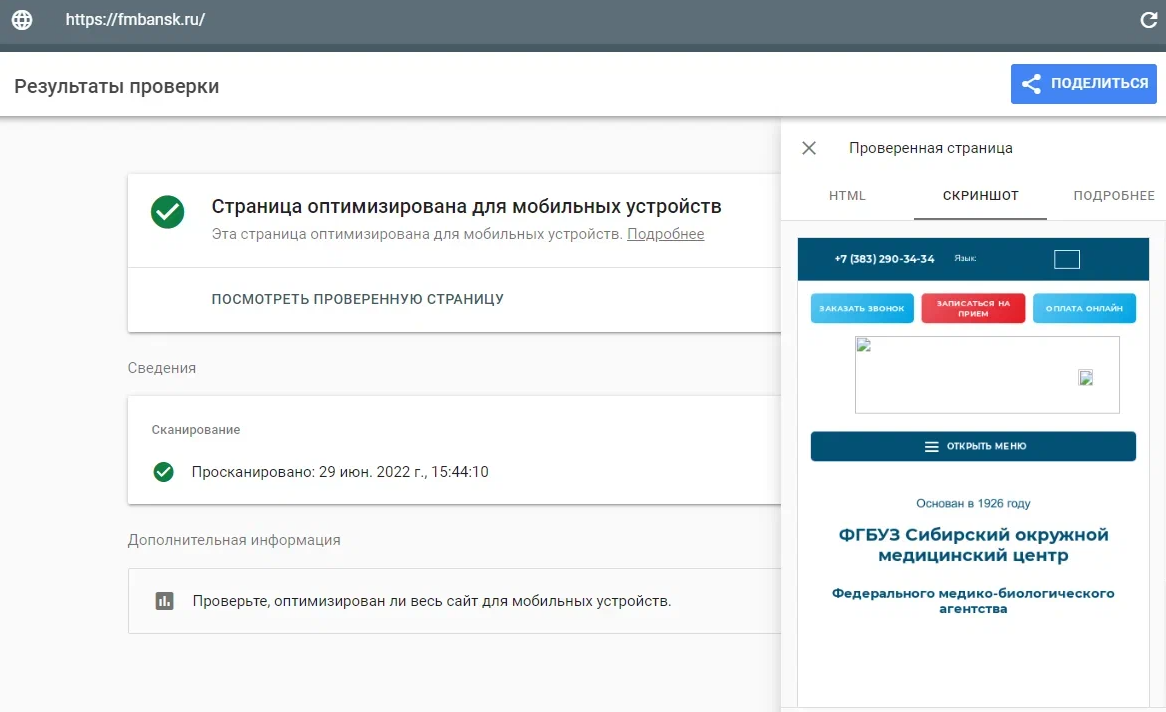
Task: Click the bar chart icon in Дополнительная информация
Action: pyautogui.click(x=164, y=601)
